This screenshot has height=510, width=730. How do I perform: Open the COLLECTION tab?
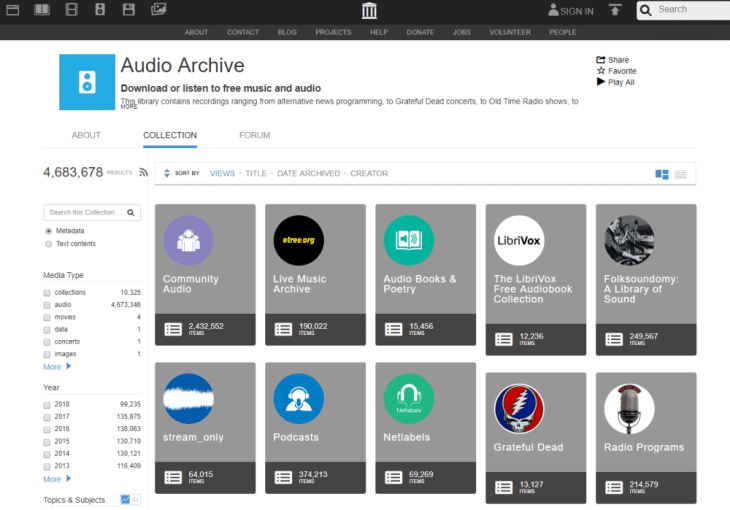click(170, 135)
